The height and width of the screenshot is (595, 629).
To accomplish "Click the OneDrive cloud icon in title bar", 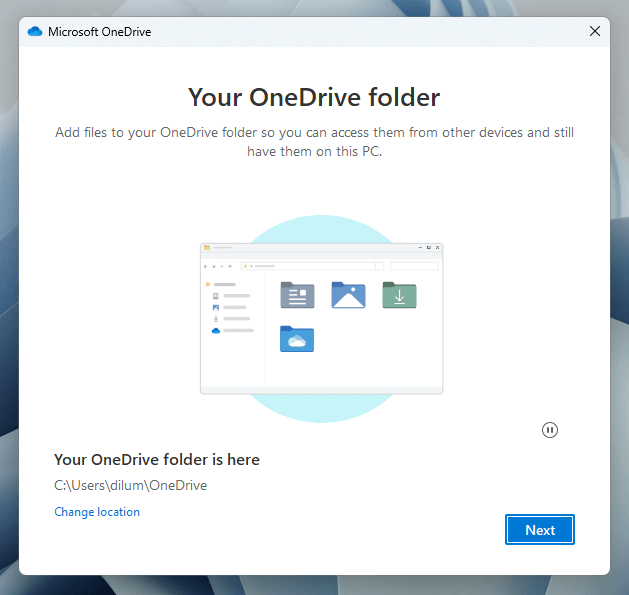I will point(35,31).
